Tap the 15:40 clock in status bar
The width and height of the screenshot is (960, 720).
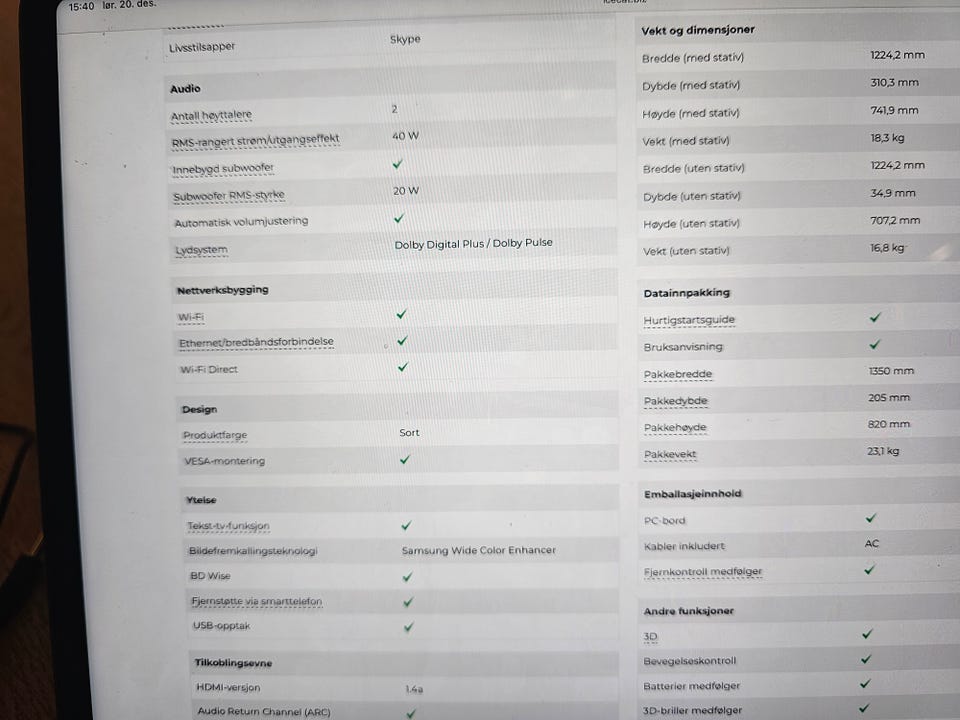pyautogui.click(x=81, y=6)
